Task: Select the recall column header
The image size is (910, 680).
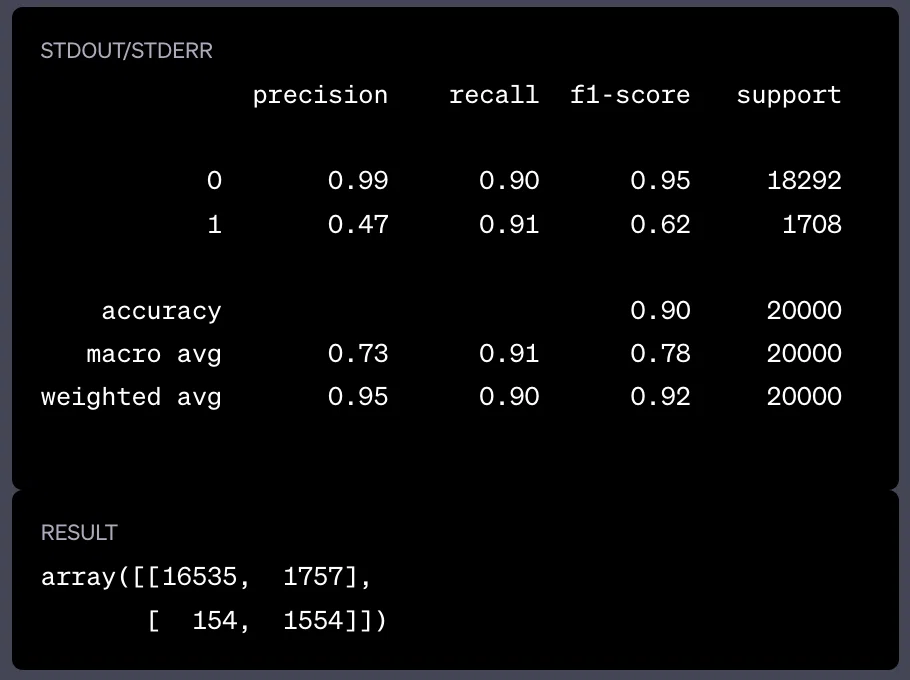Action: (x=494, y=95)
